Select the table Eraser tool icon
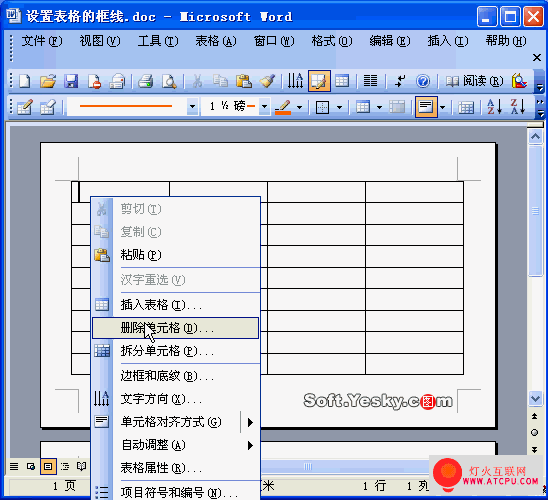548x500 pixels. click(48, 107)
